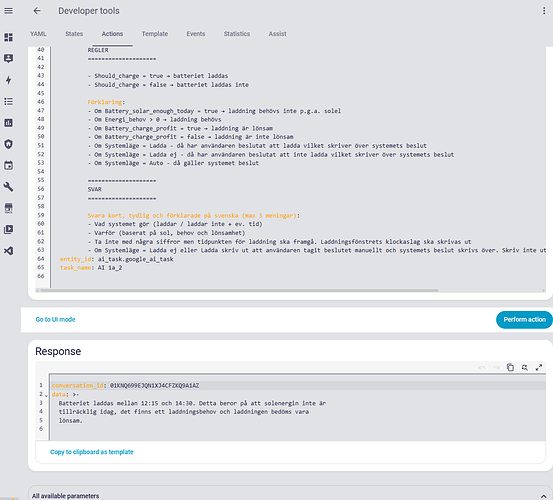Copy the response using the clipboard icon
Image resolution: width=553 pixels, height=500 pixels.
click(x=510, y=367)
